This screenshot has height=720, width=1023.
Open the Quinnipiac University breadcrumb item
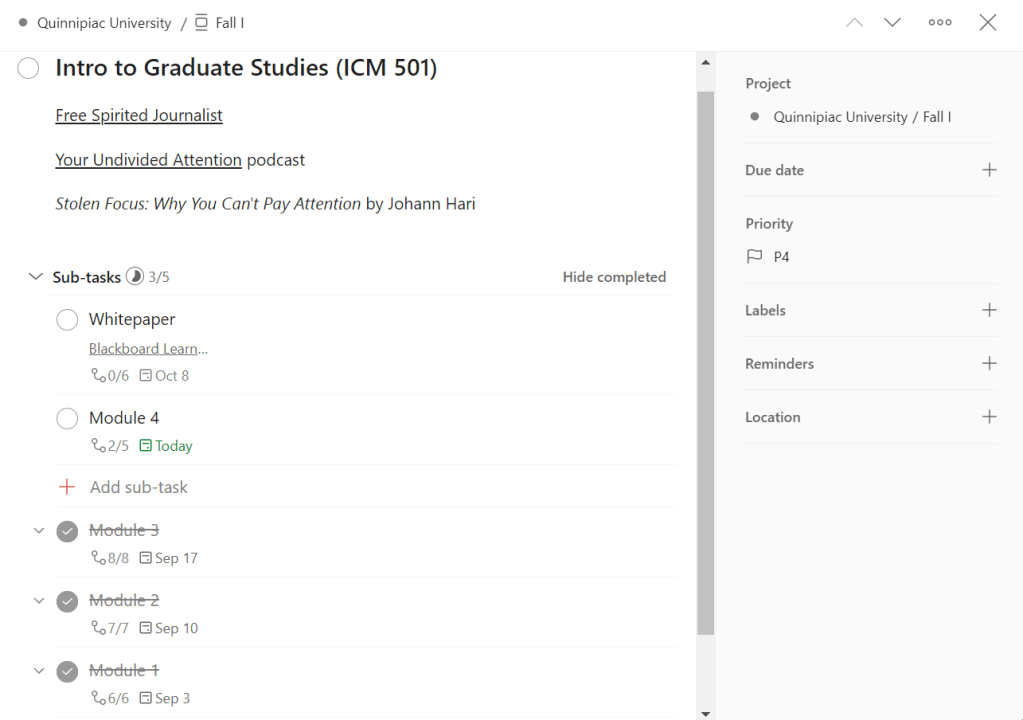coord(104,23)
